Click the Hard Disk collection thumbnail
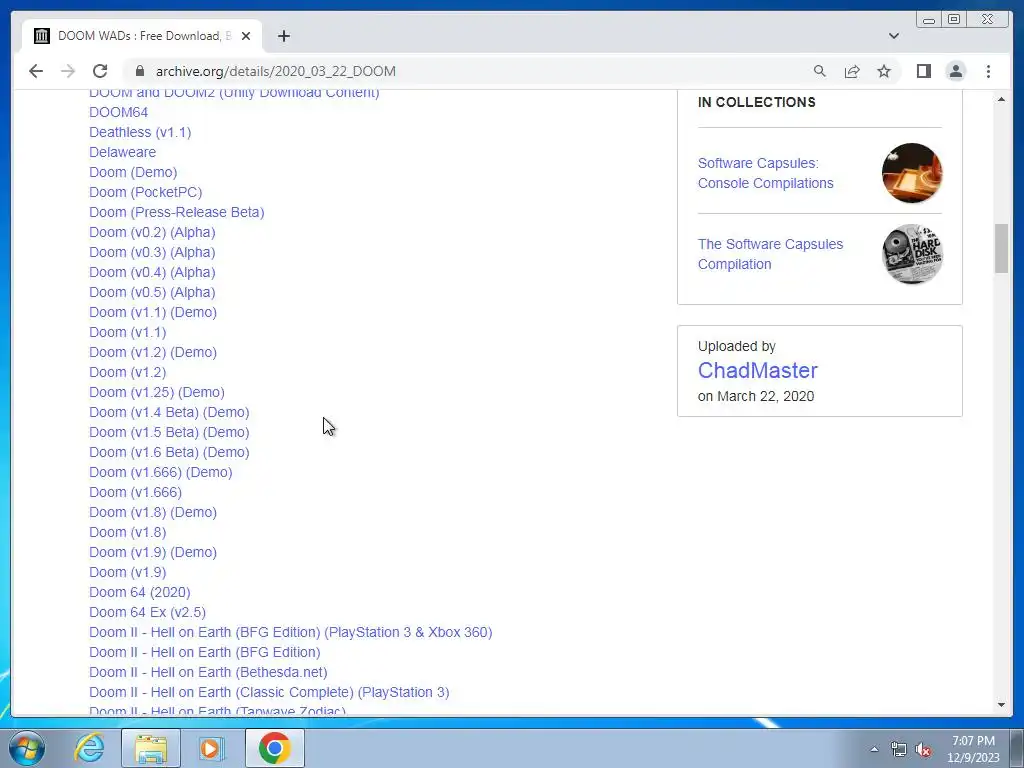 pyautogui.click(x=912, y=254)
